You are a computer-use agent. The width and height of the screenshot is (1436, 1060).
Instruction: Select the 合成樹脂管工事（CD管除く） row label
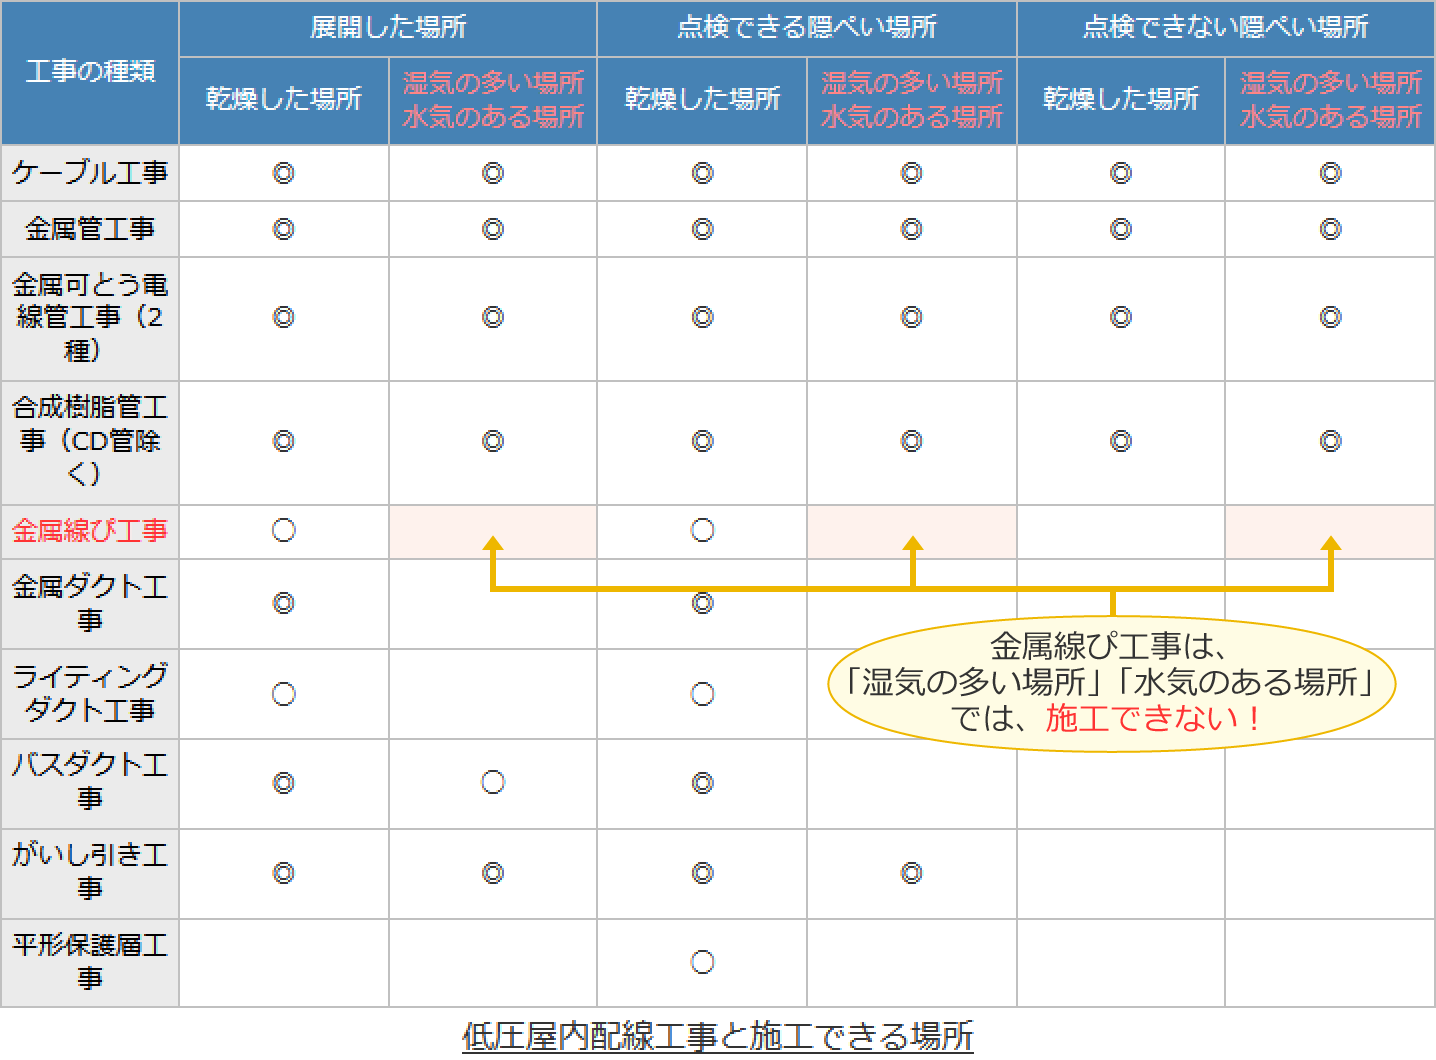pos(90,441)
